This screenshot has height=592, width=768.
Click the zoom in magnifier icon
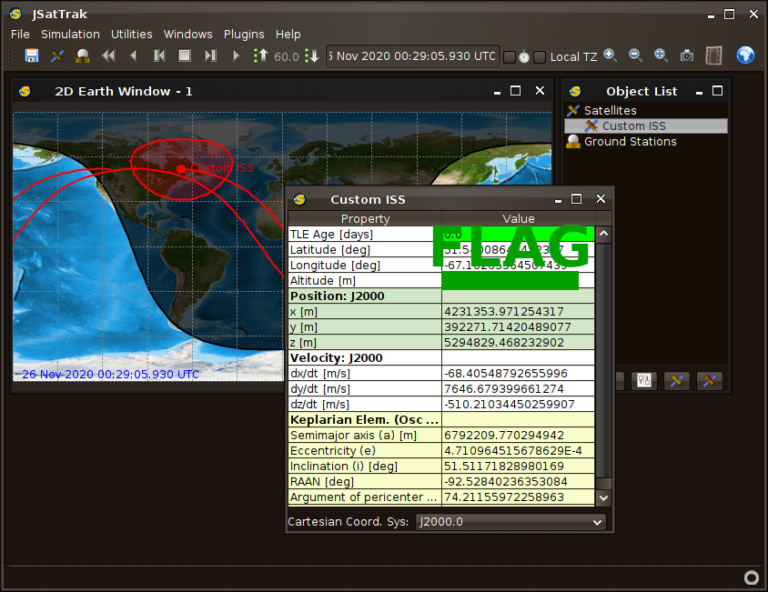coord(610,56)
